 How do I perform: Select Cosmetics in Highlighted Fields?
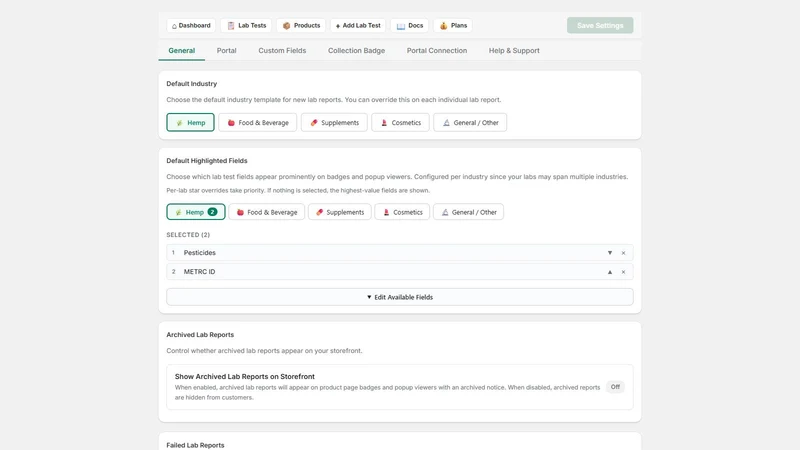[x=402, y=212]
